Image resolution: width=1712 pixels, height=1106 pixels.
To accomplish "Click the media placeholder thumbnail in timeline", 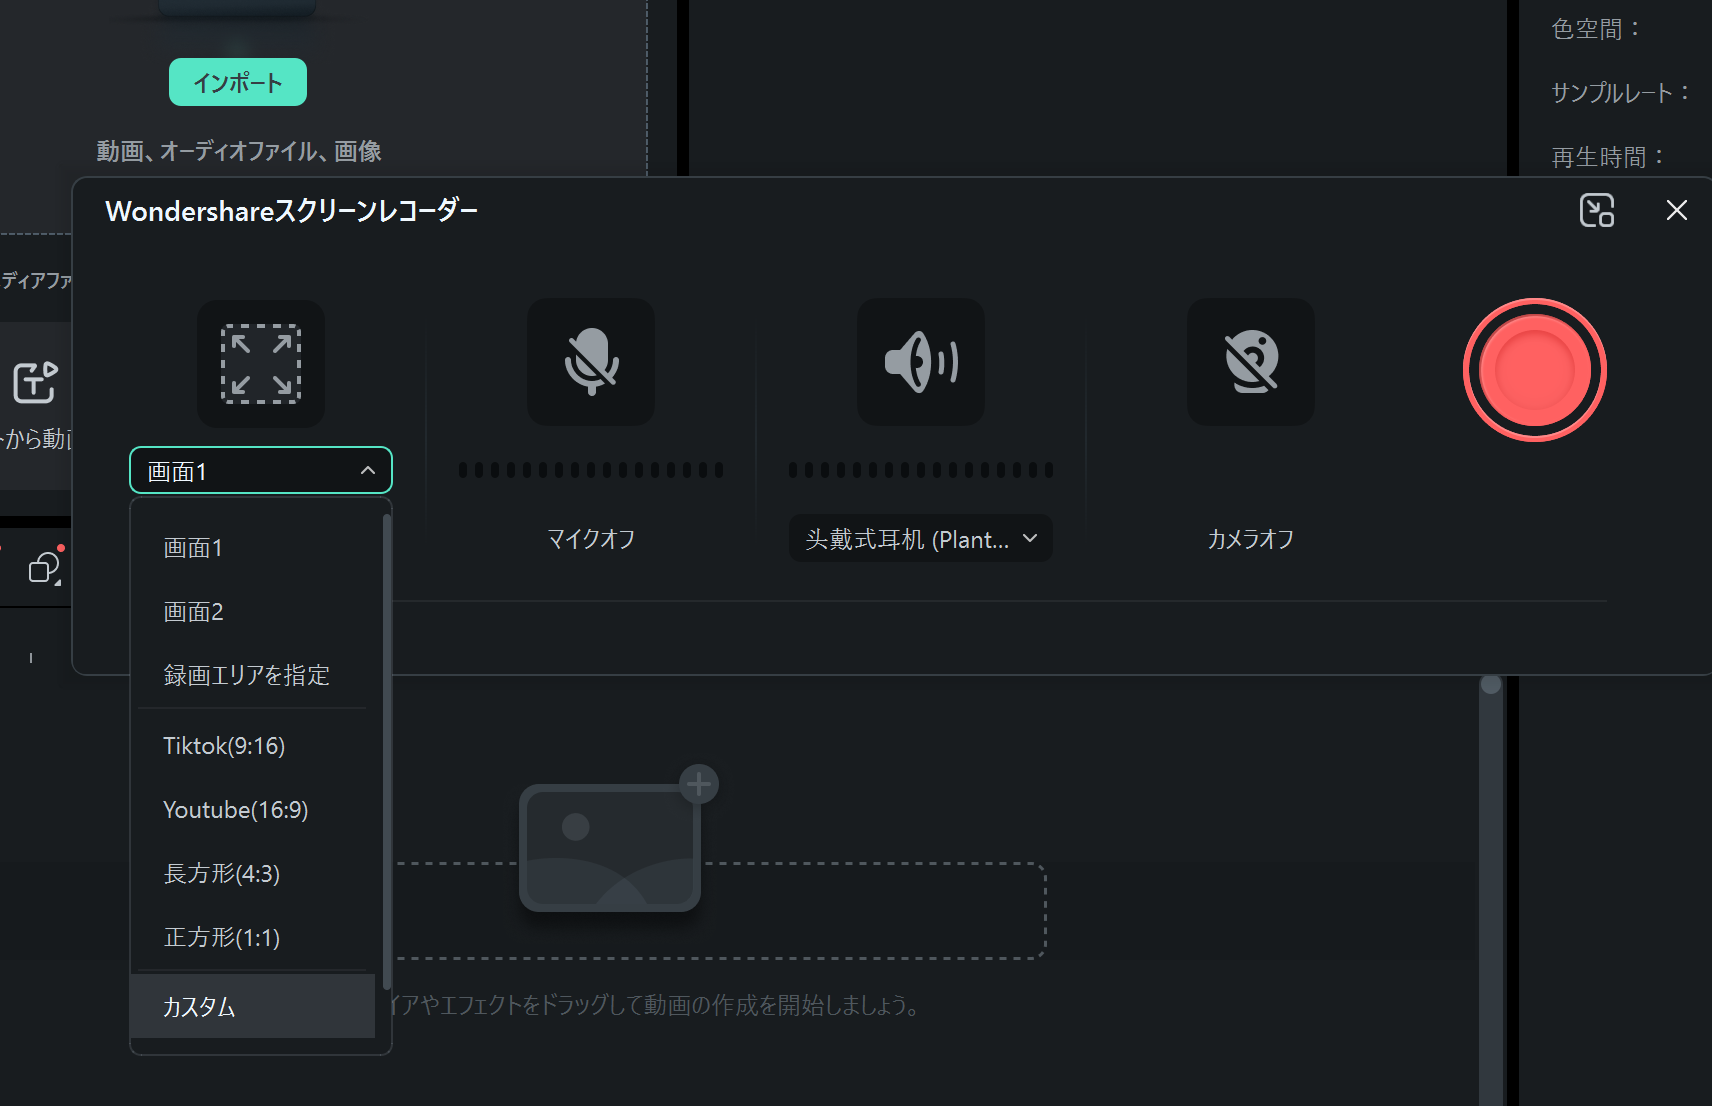I will click(610, 848).
